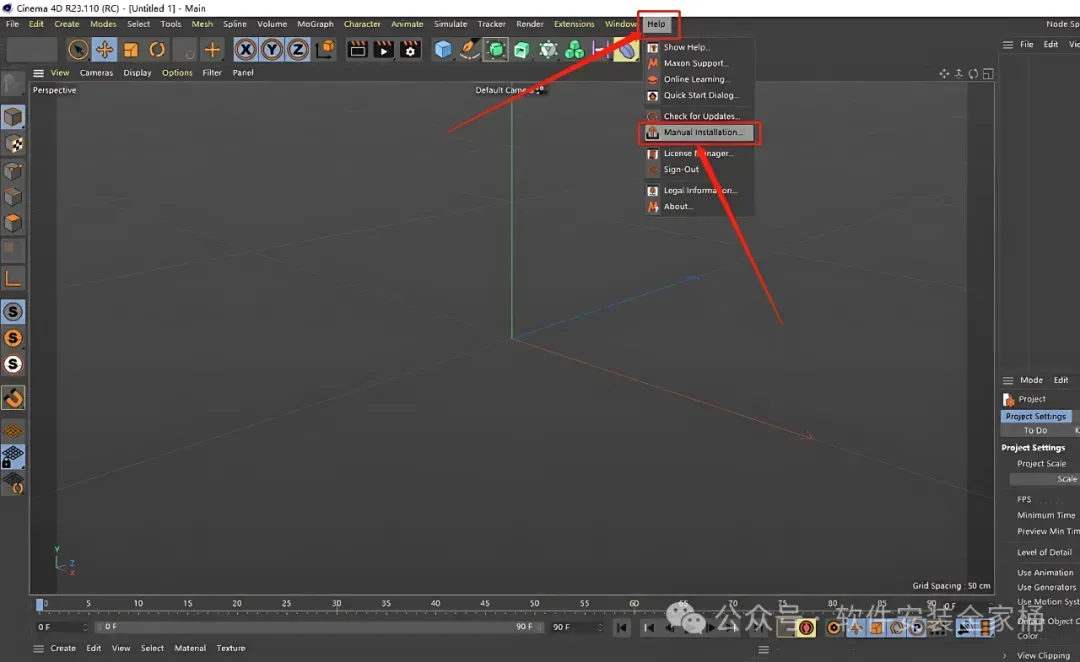Click the red record keyframe button
Viewport: 1080px width, 662px height.
point(806,628)
